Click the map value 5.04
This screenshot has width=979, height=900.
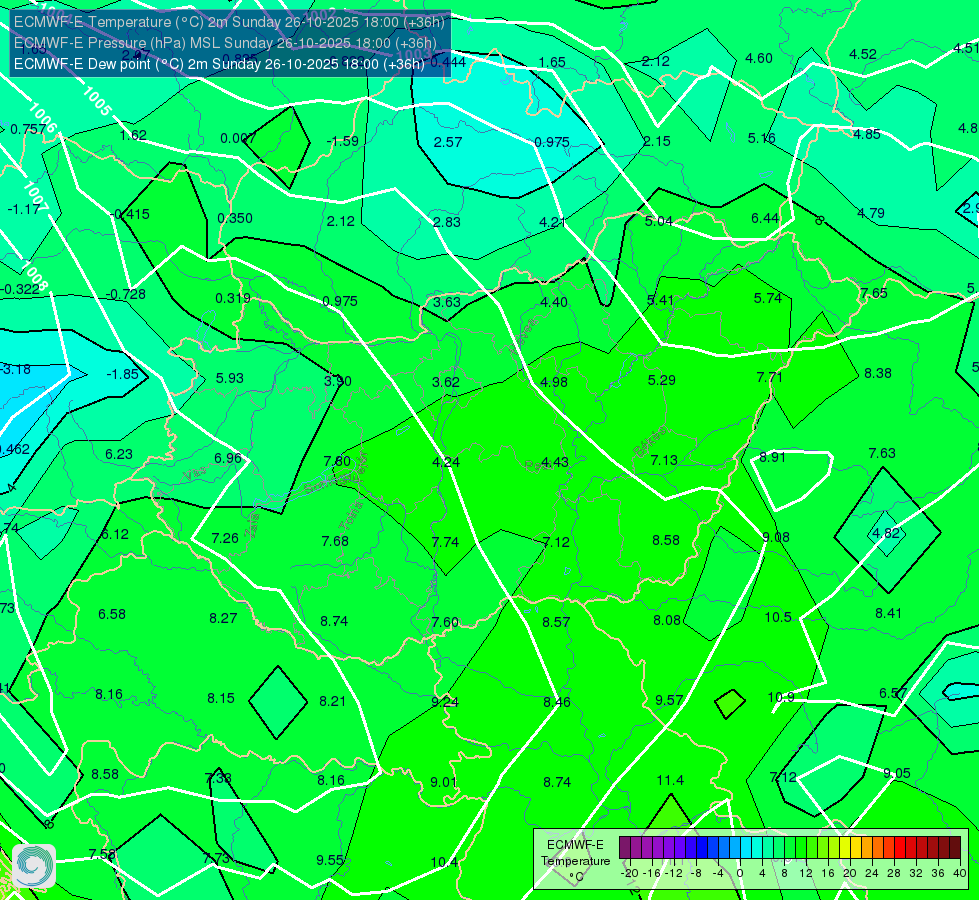(659, 221)
